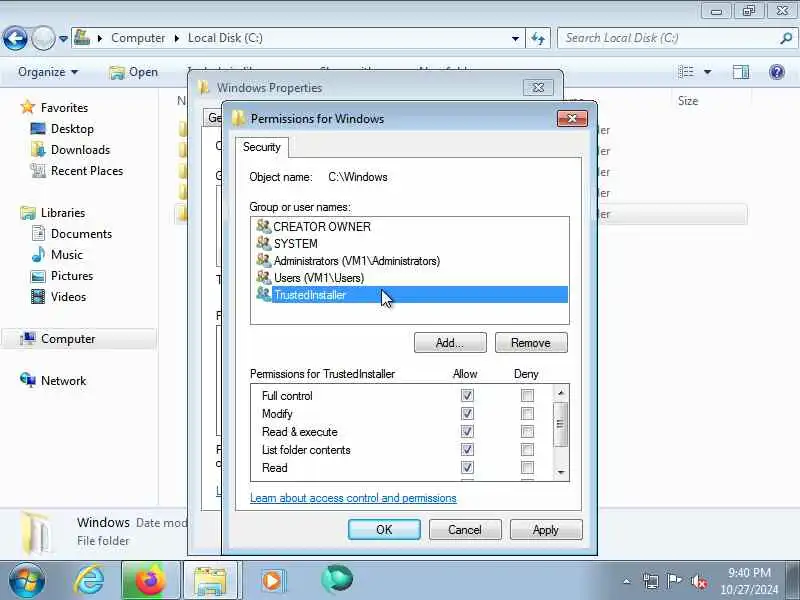The image size is (800, 600).
Task: Open the address bar history dropdown
Action: click(515, 38)
